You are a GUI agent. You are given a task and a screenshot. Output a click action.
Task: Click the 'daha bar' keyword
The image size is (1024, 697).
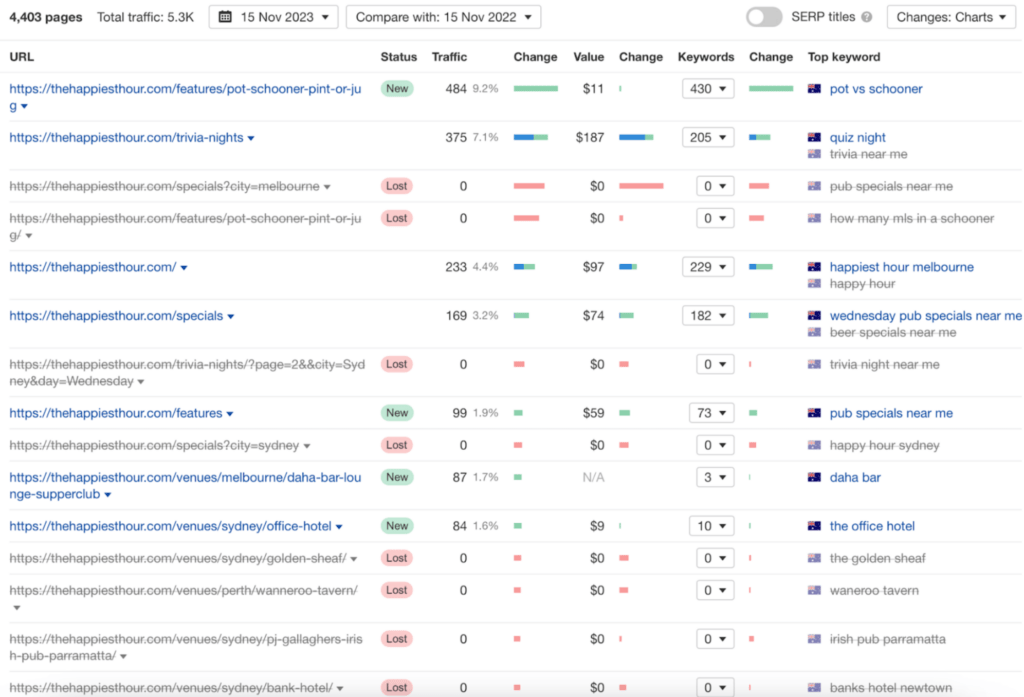tap(855, 478)
